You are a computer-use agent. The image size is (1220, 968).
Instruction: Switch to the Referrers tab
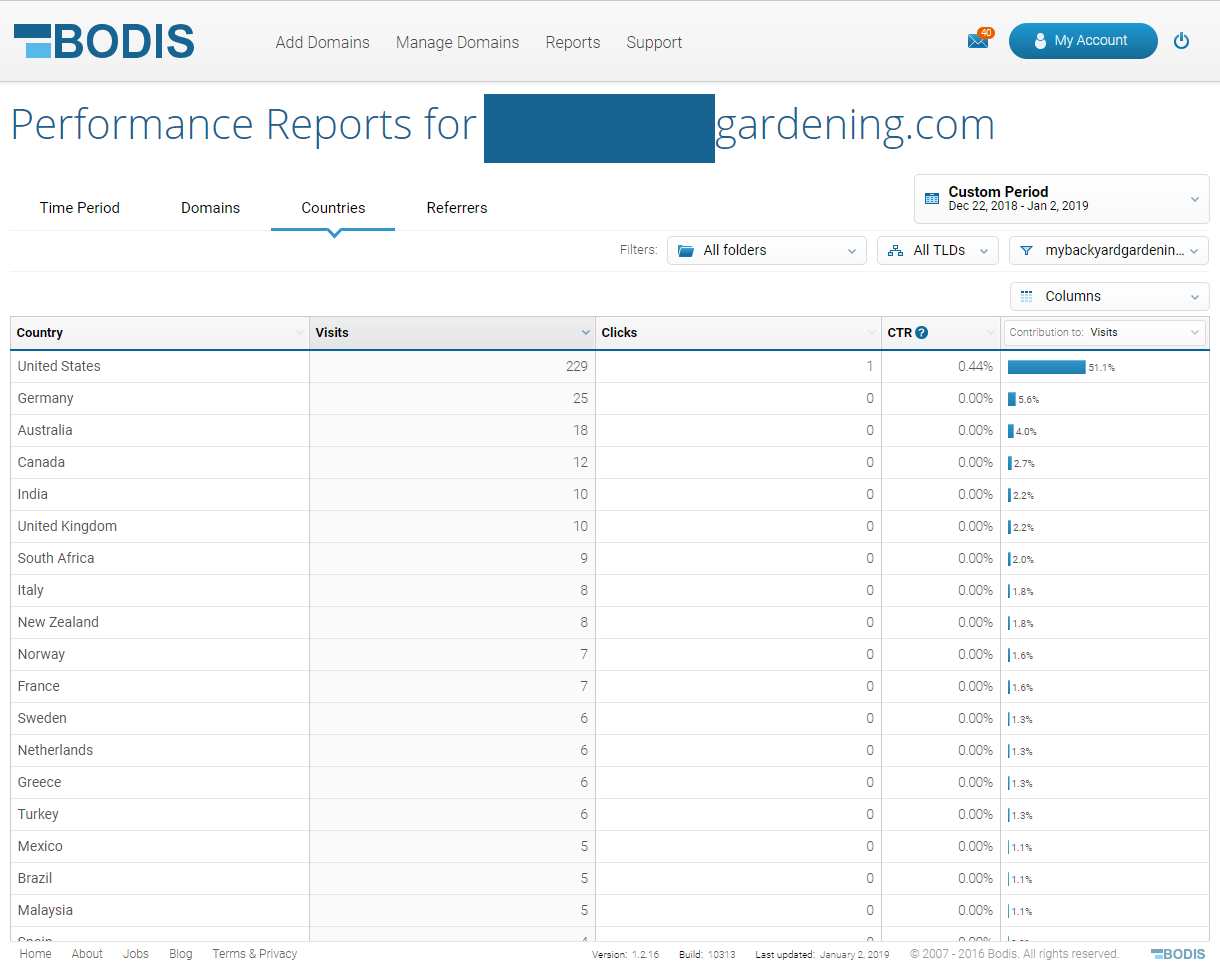tap(457, 208)
